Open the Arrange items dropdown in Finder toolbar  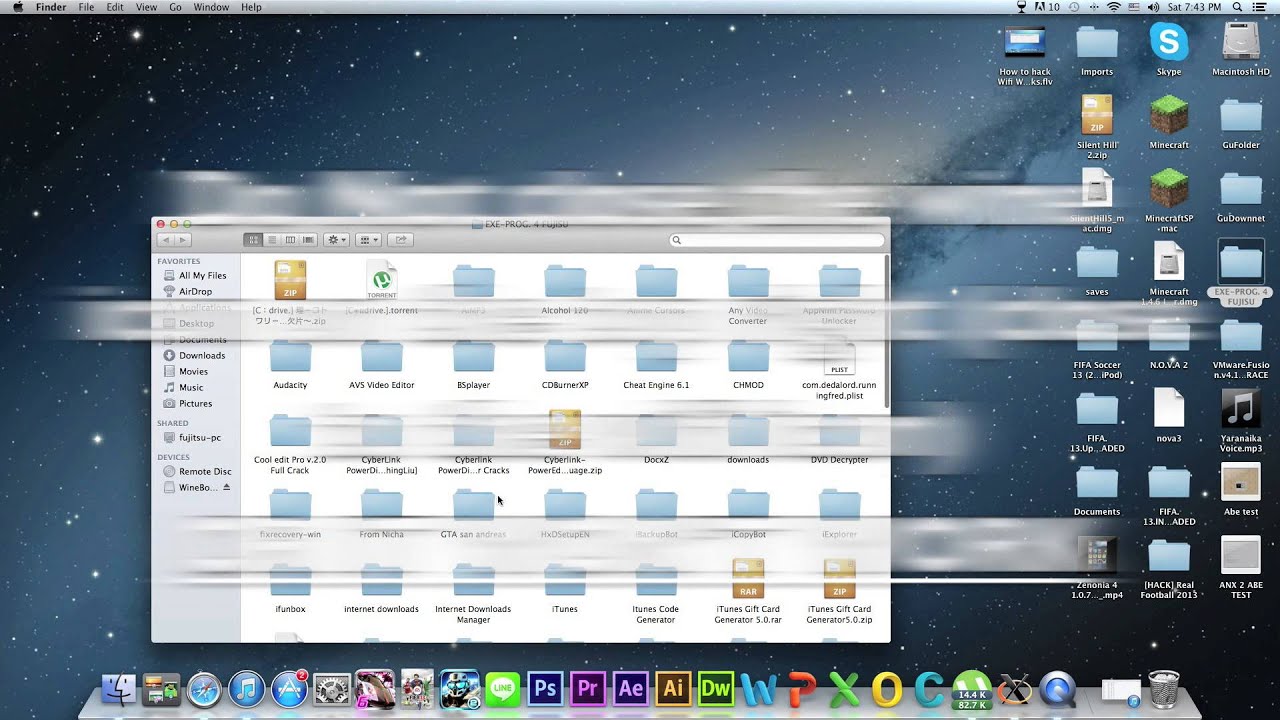(x=369, y=240)
